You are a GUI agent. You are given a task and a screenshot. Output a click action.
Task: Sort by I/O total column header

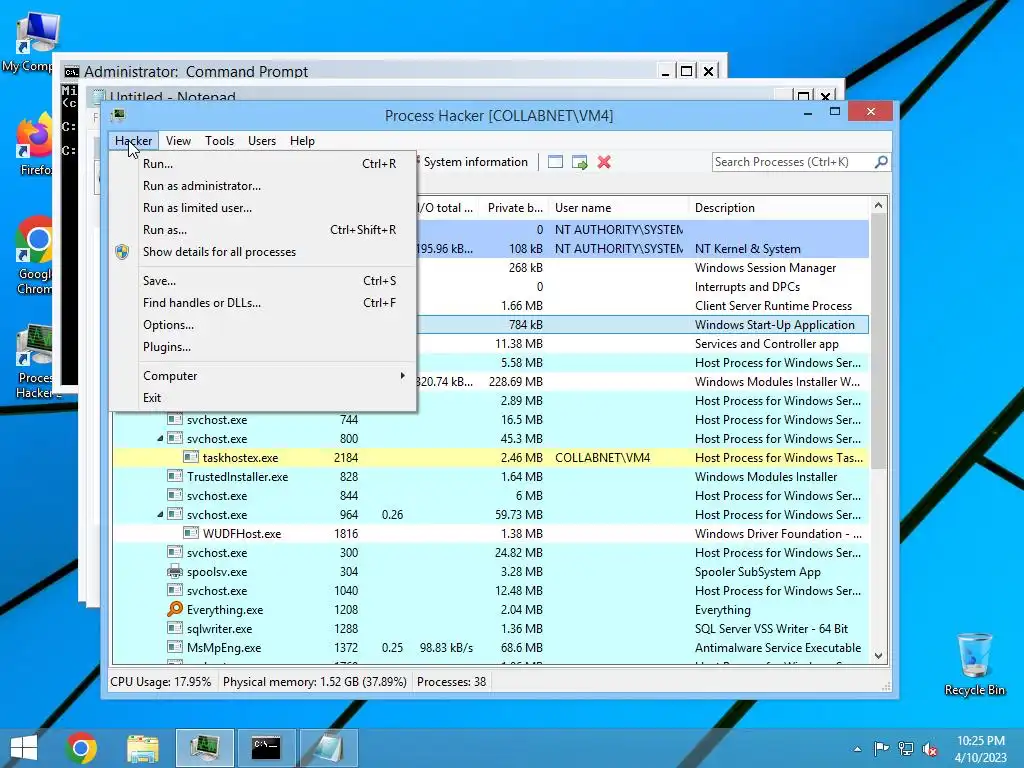tap(447, 208)
